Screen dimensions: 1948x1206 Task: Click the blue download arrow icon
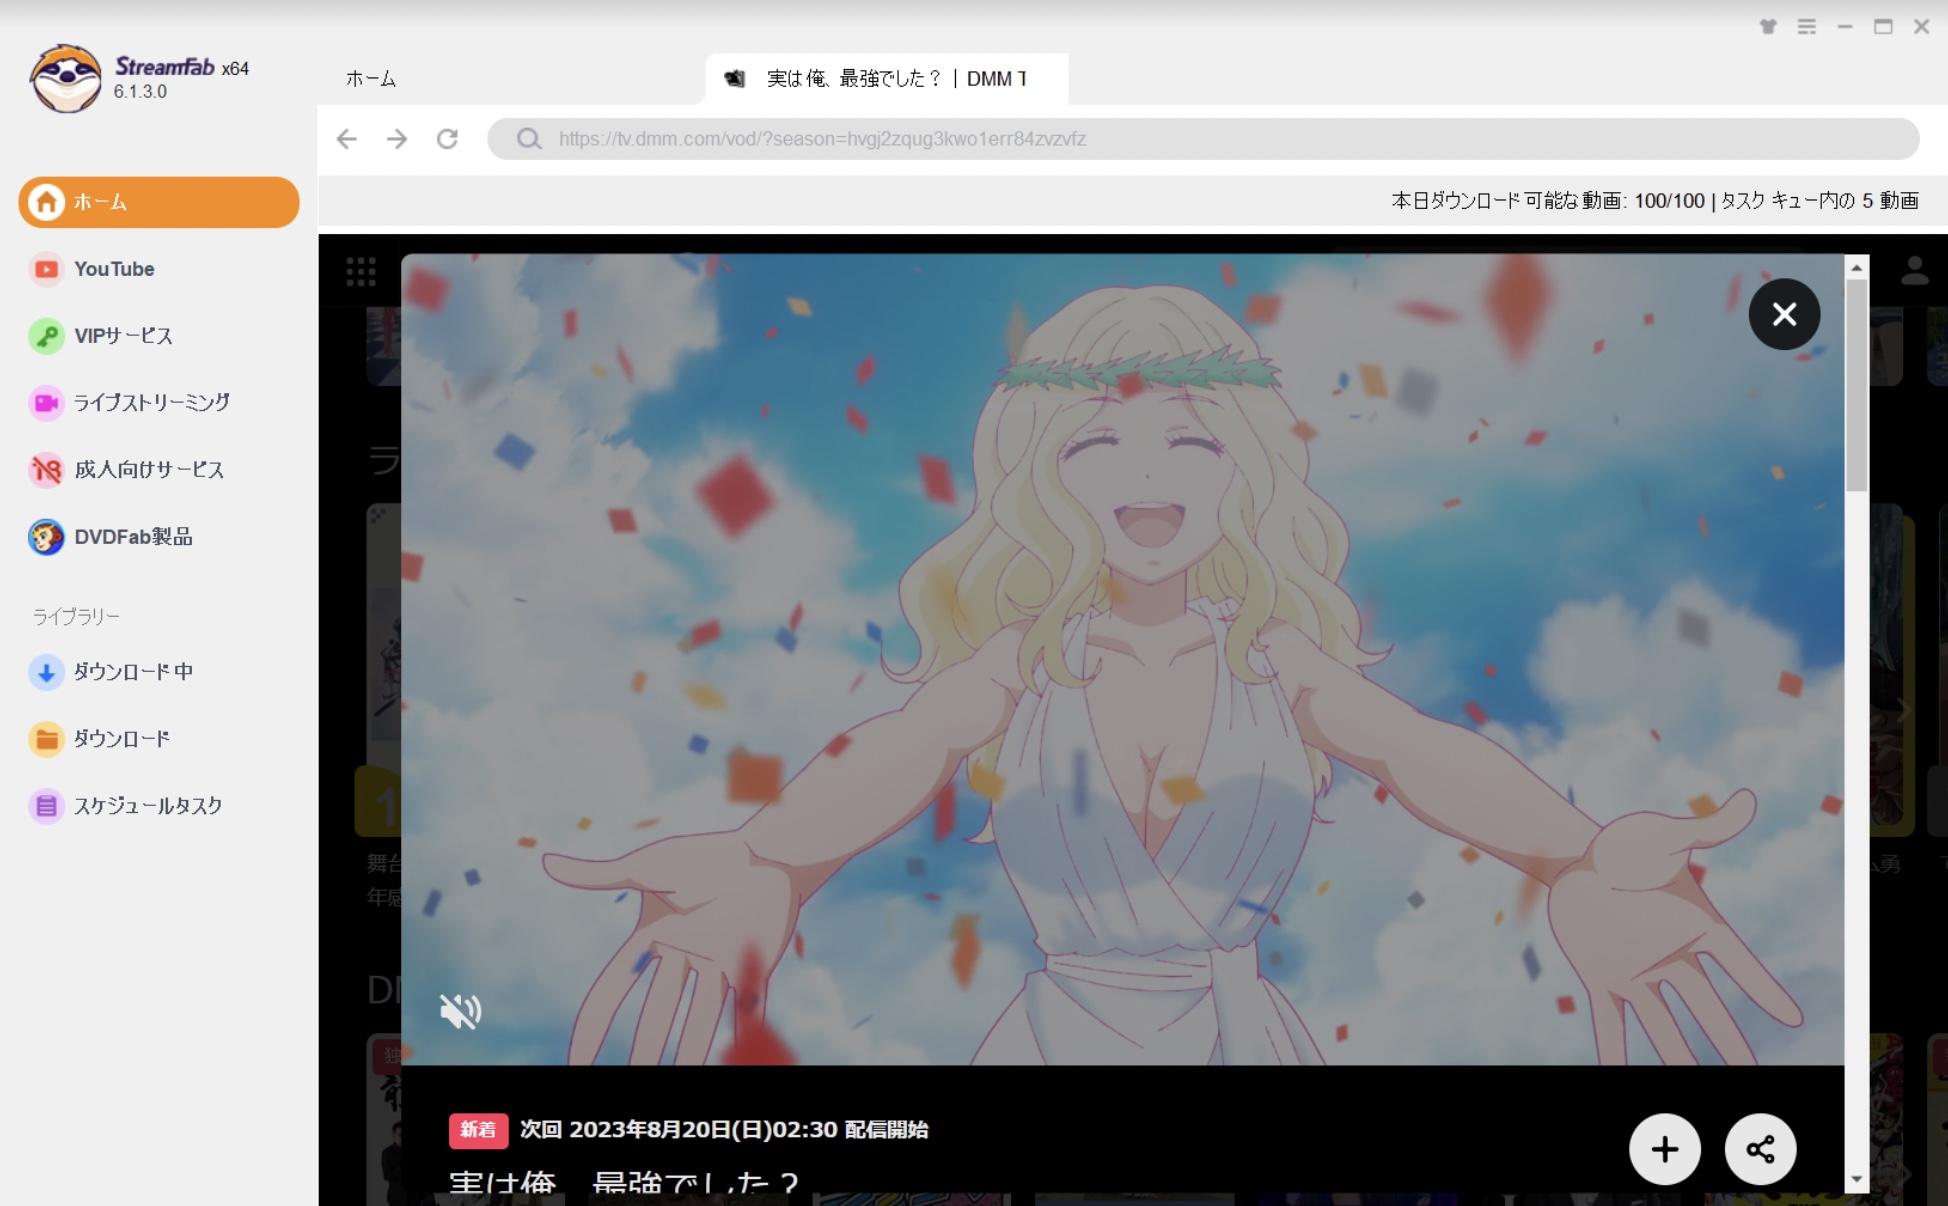point(46,672)
